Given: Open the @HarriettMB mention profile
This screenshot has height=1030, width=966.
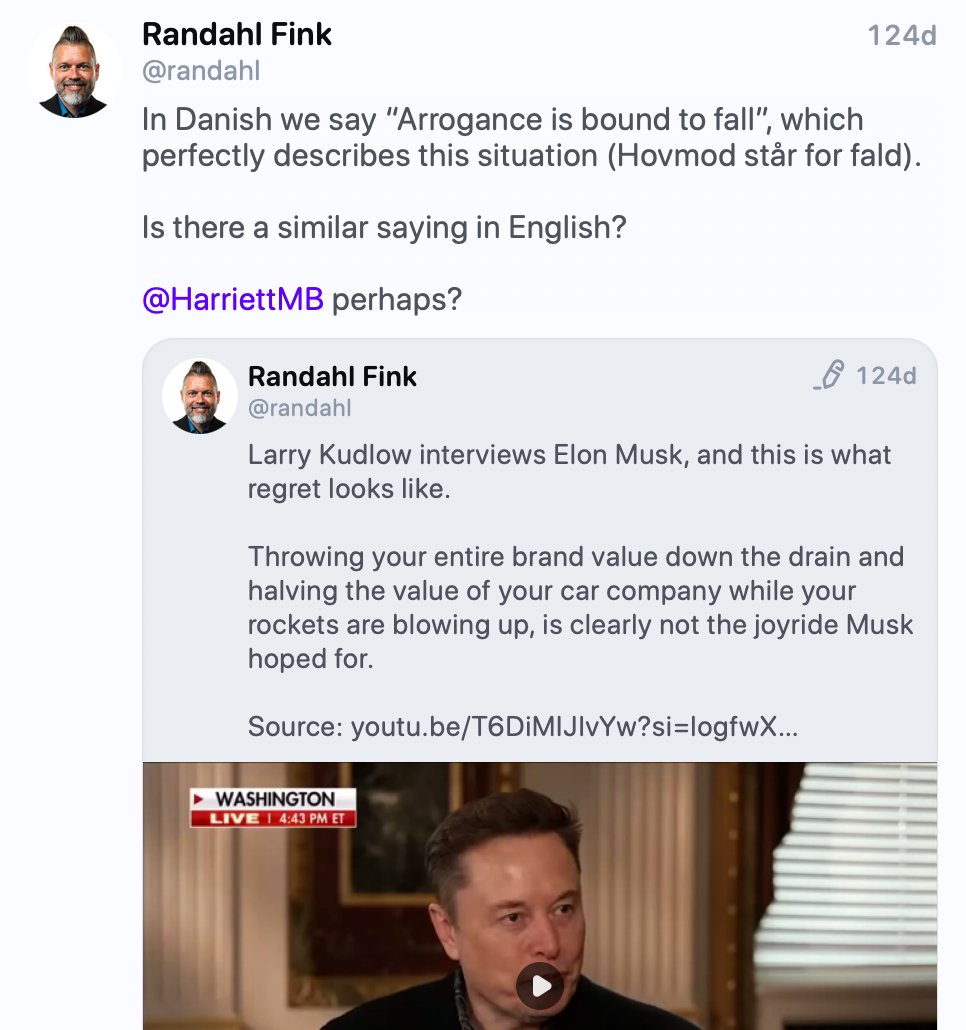Looking at the screenshot, I should point(233,299).
